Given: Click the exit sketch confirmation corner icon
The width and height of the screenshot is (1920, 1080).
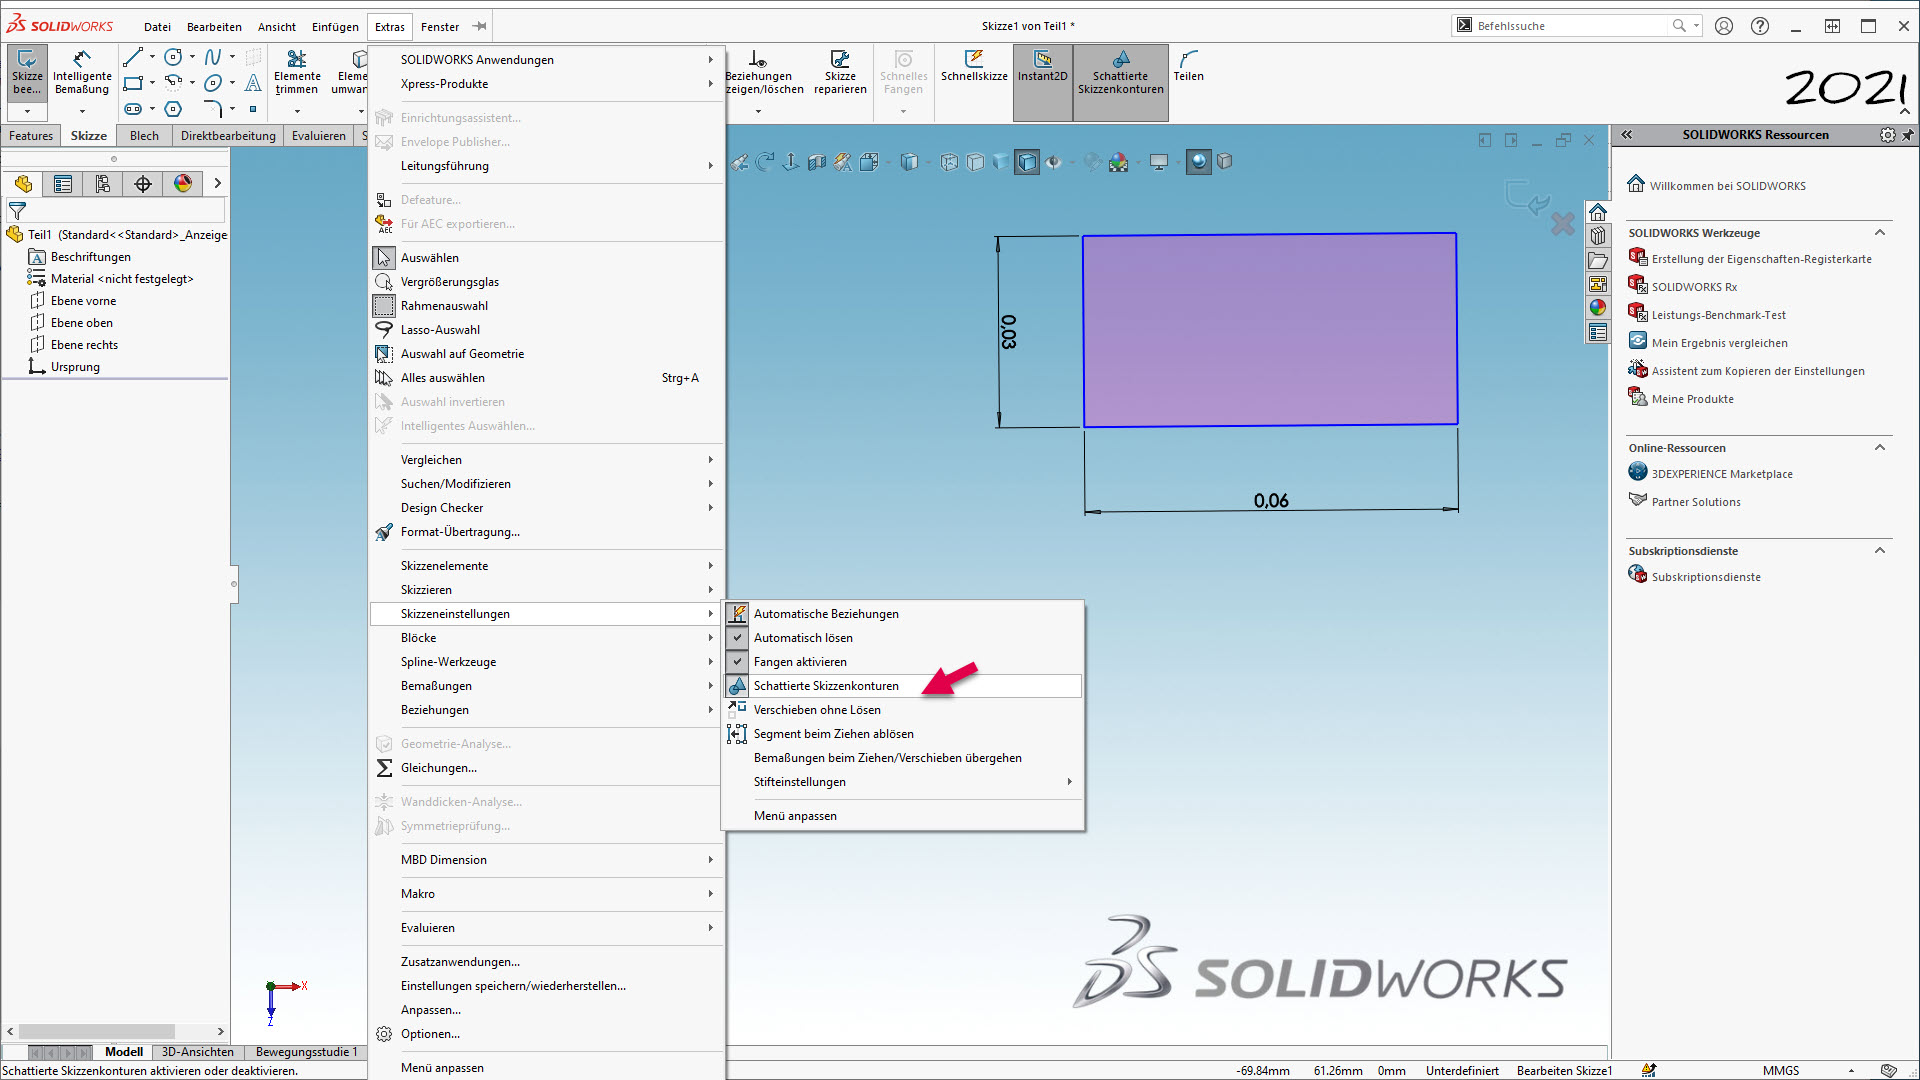Looking at the screenshot, I should click(1526, 198).
